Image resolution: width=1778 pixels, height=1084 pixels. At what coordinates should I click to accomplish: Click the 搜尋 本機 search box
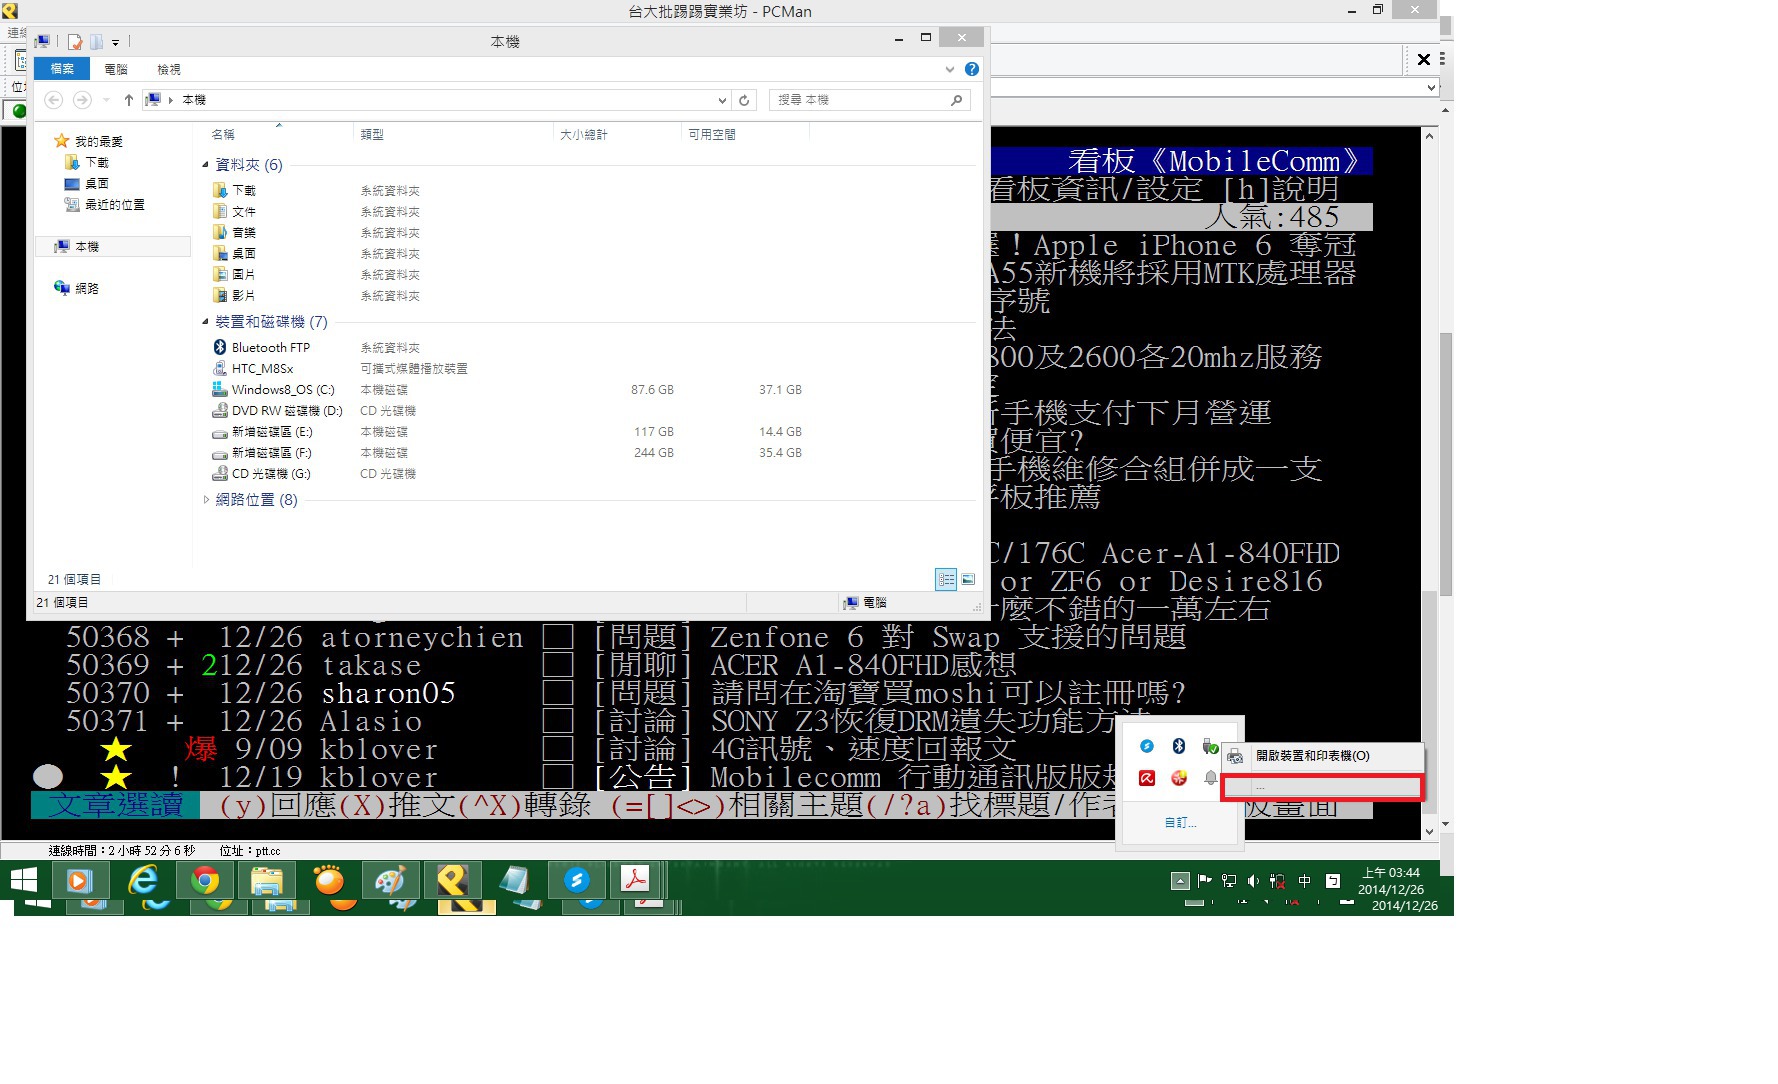[860, 100]
